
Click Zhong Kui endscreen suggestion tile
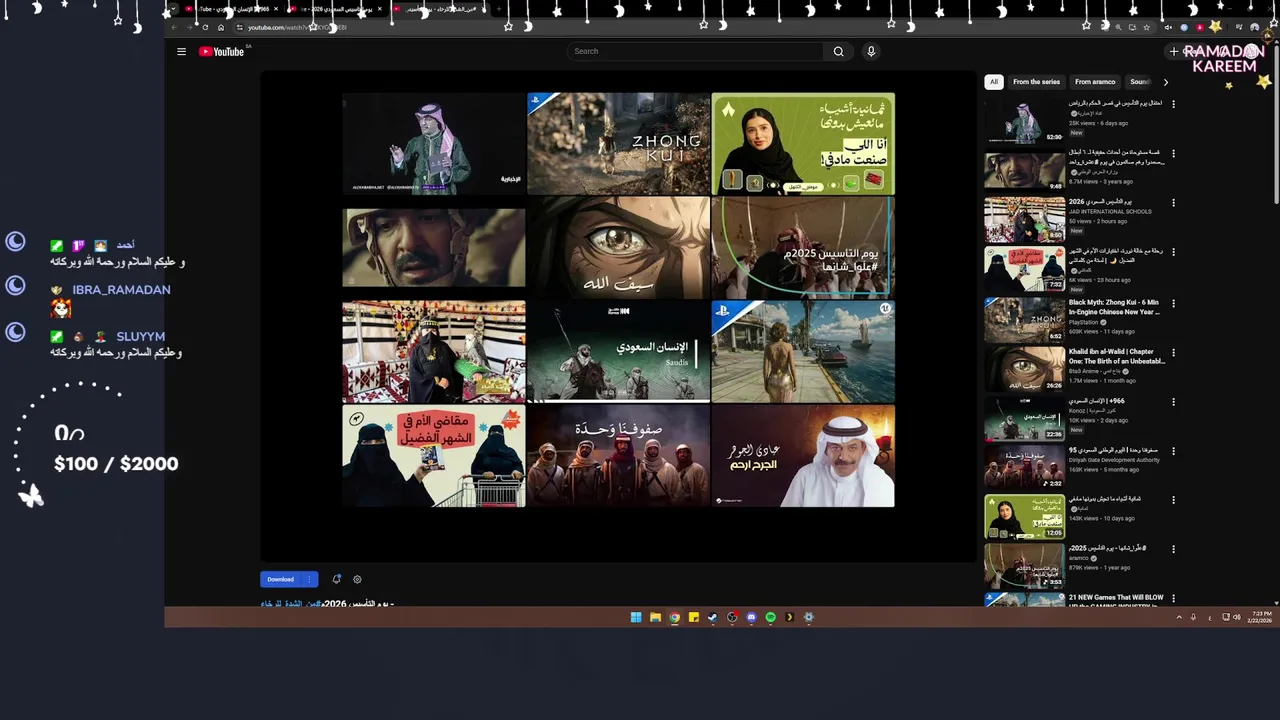618,144
